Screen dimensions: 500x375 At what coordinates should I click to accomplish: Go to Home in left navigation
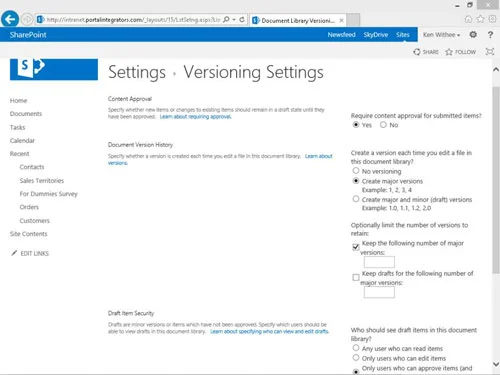19,101
